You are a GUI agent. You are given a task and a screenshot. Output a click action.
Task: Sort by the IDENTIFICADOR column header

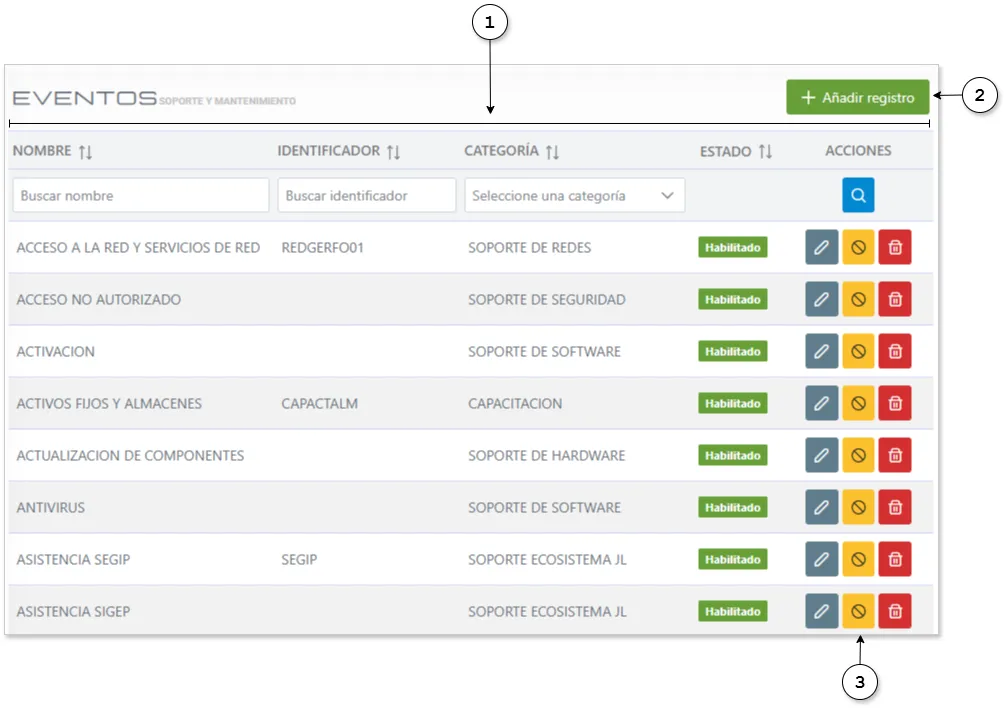click(393, 152)
